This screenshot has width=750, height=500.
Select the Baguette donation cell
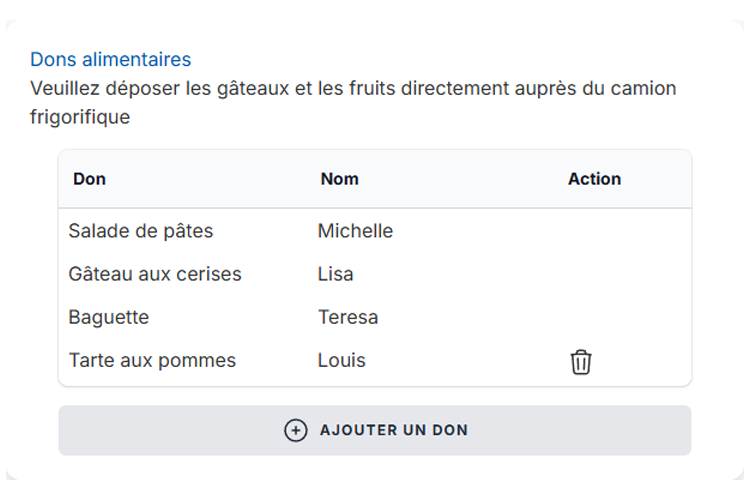(x=109, y=317)
